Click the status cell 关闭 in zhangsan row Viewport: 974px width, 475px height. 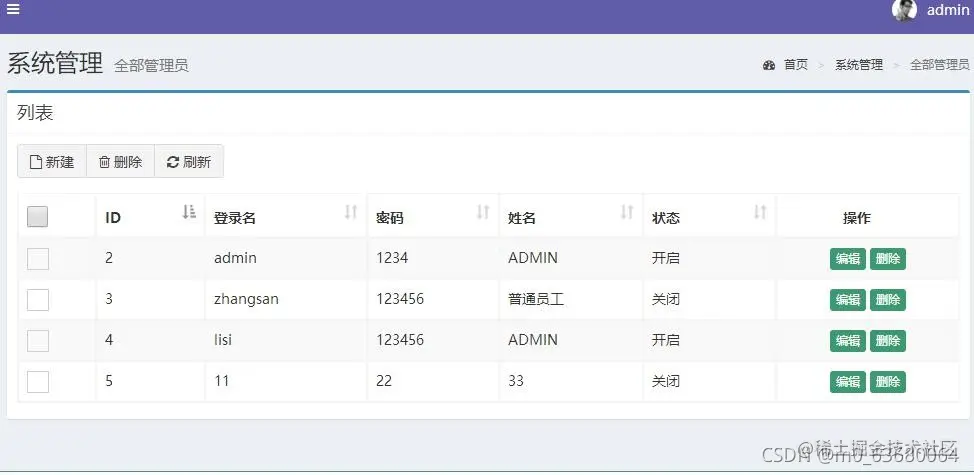click(665, 299)
